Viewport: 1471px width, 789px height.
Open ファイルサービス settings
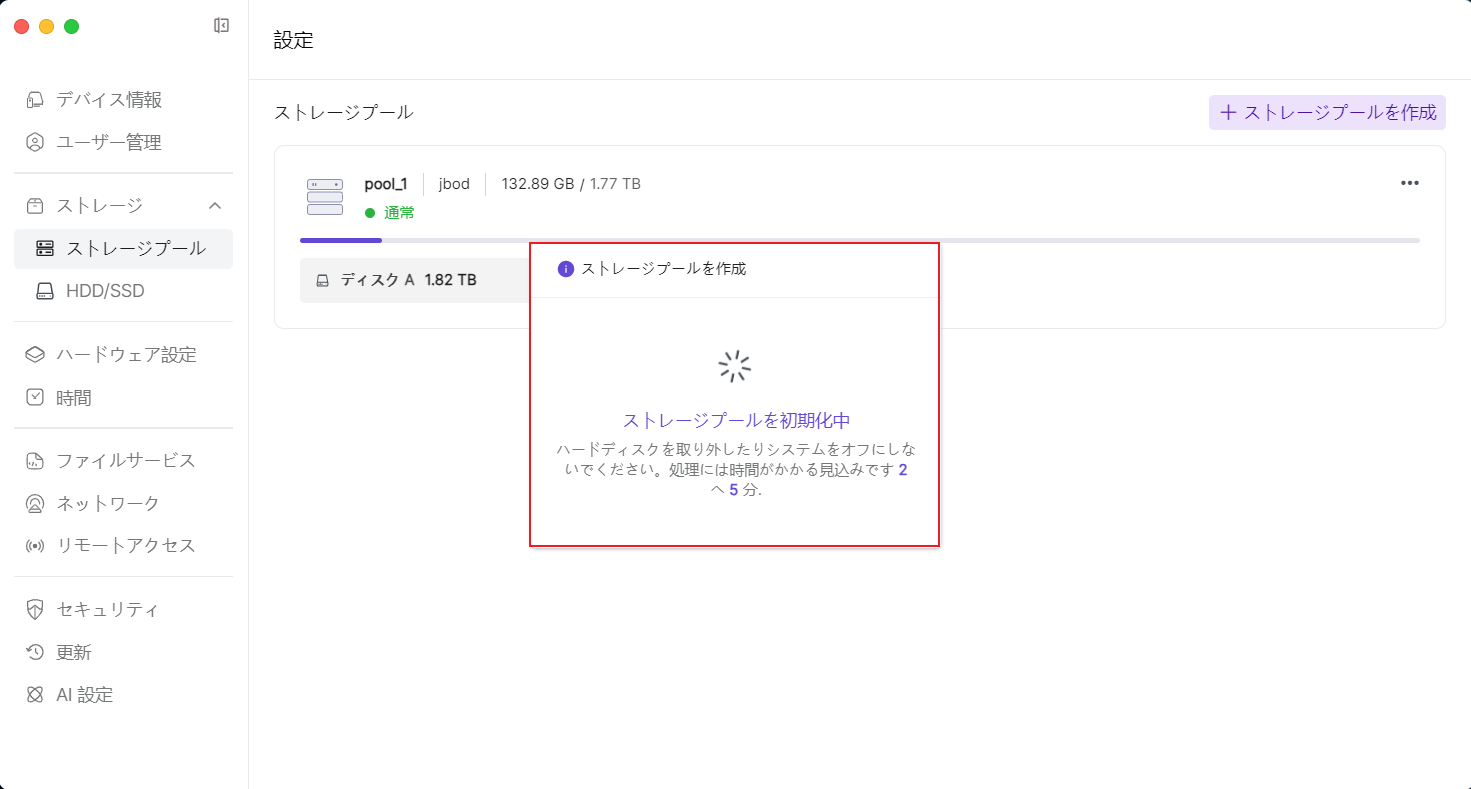pyautogui.click(x=125, y=461)
